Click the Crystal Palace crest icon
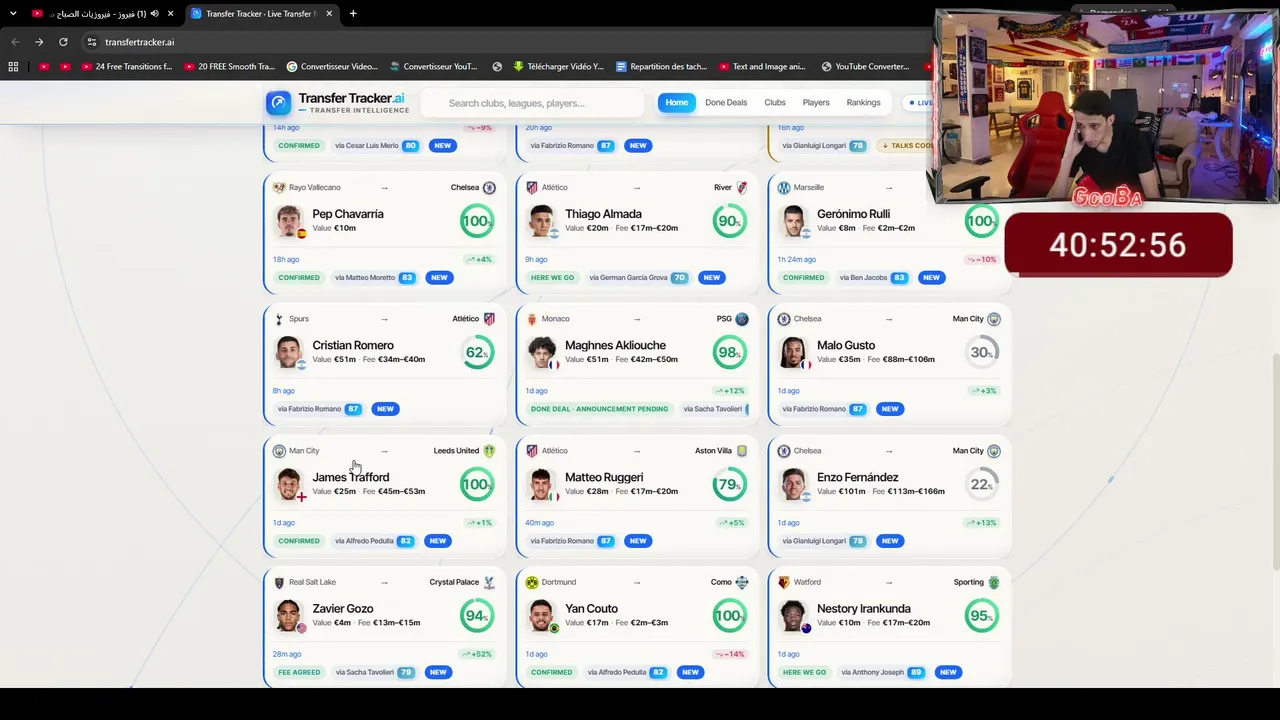Viewport: 1280px width, 720px height. (489, 582)
